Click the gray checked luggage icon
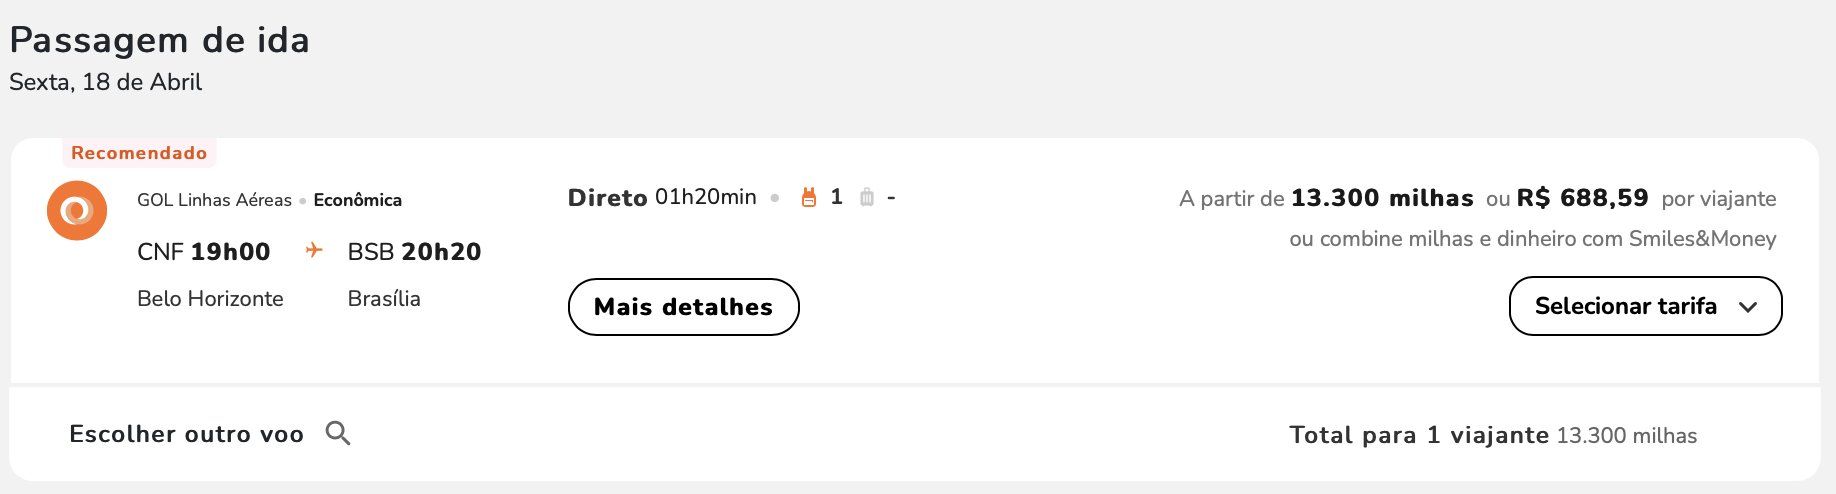This screenshot has width=1836, height=494. 867,198
